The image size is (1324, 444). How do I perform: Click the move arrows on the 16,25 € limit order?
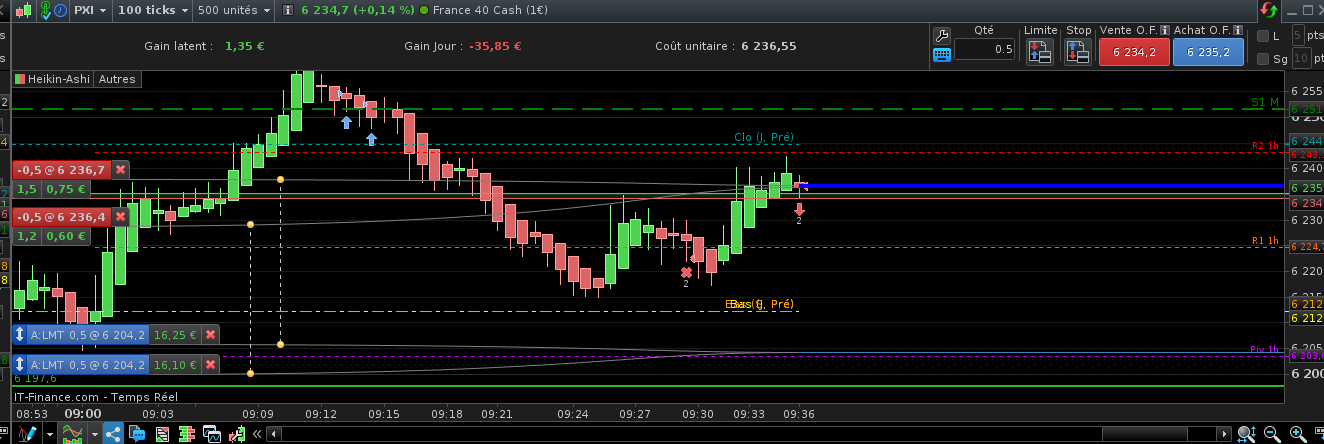pyautogui.click(x=19, y=336)
